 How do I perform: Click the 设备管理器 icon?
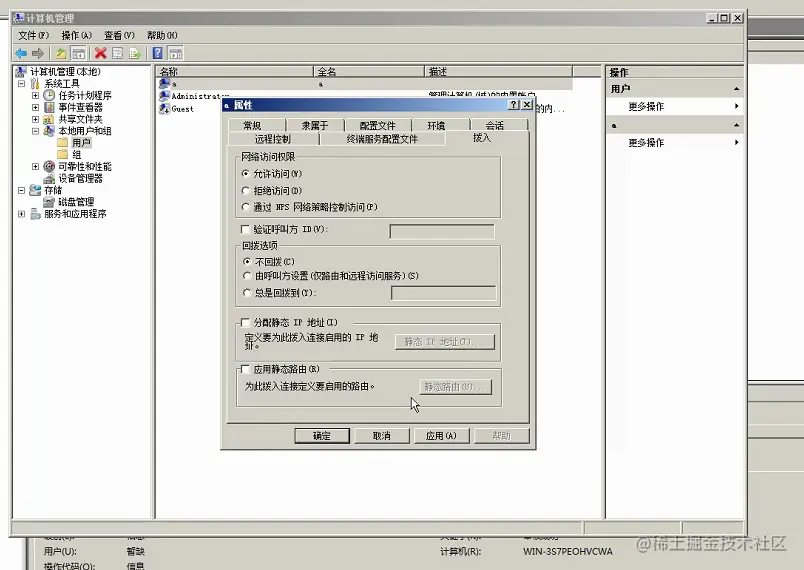(x=49, y=178)
